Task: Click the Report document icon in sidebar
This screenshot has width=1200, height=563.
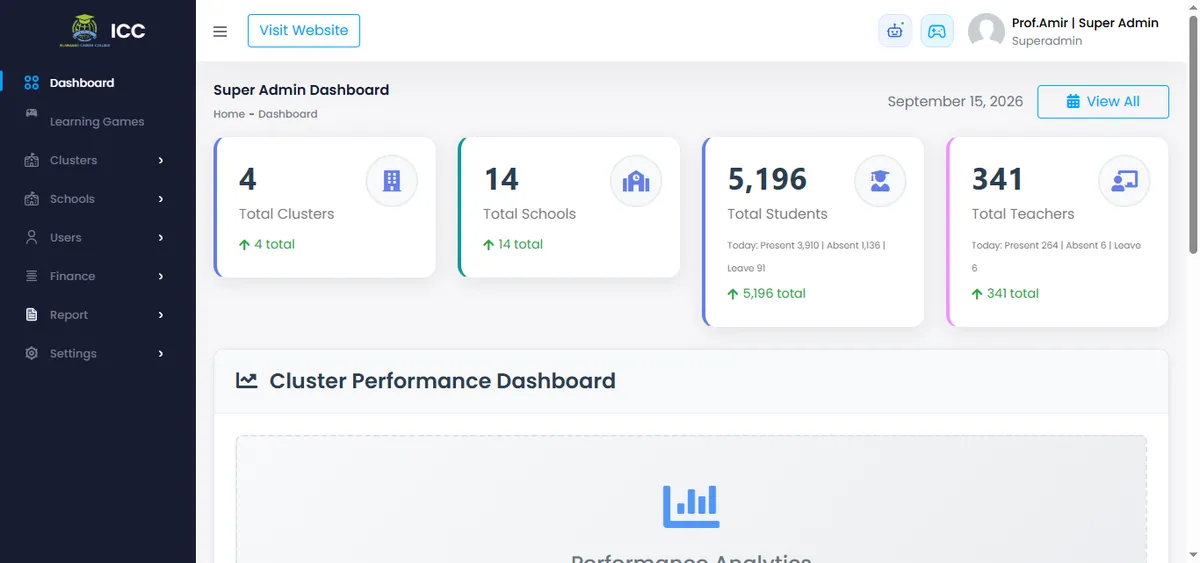Action: pyautogui.click(x=31, y=315)
